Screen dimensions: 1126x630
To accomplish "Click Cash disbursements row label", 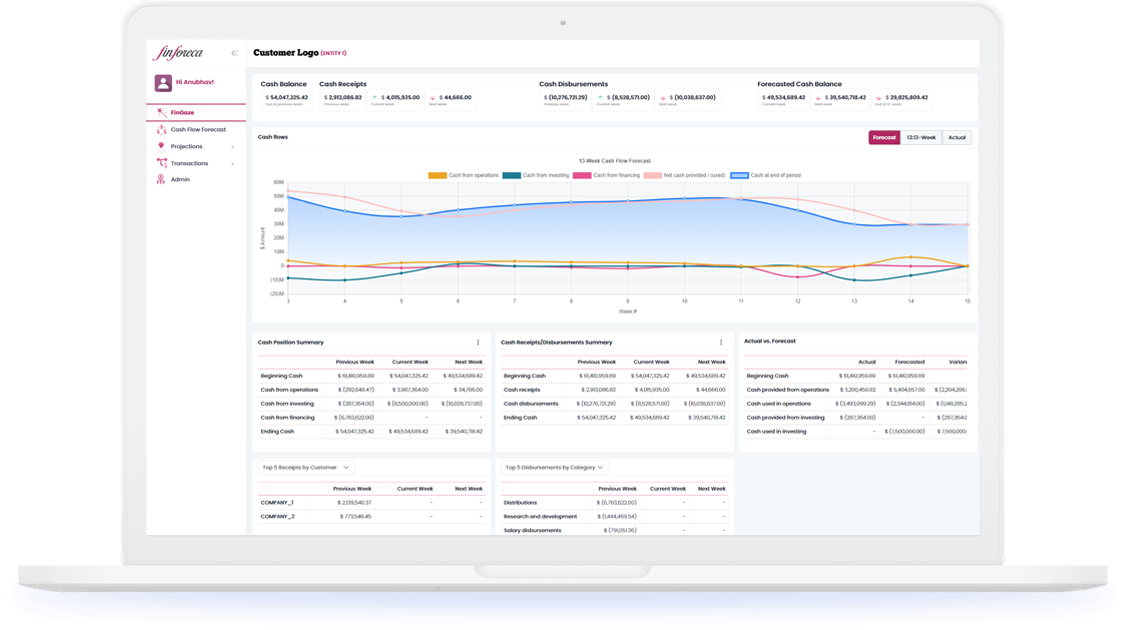I will (531, 404).
